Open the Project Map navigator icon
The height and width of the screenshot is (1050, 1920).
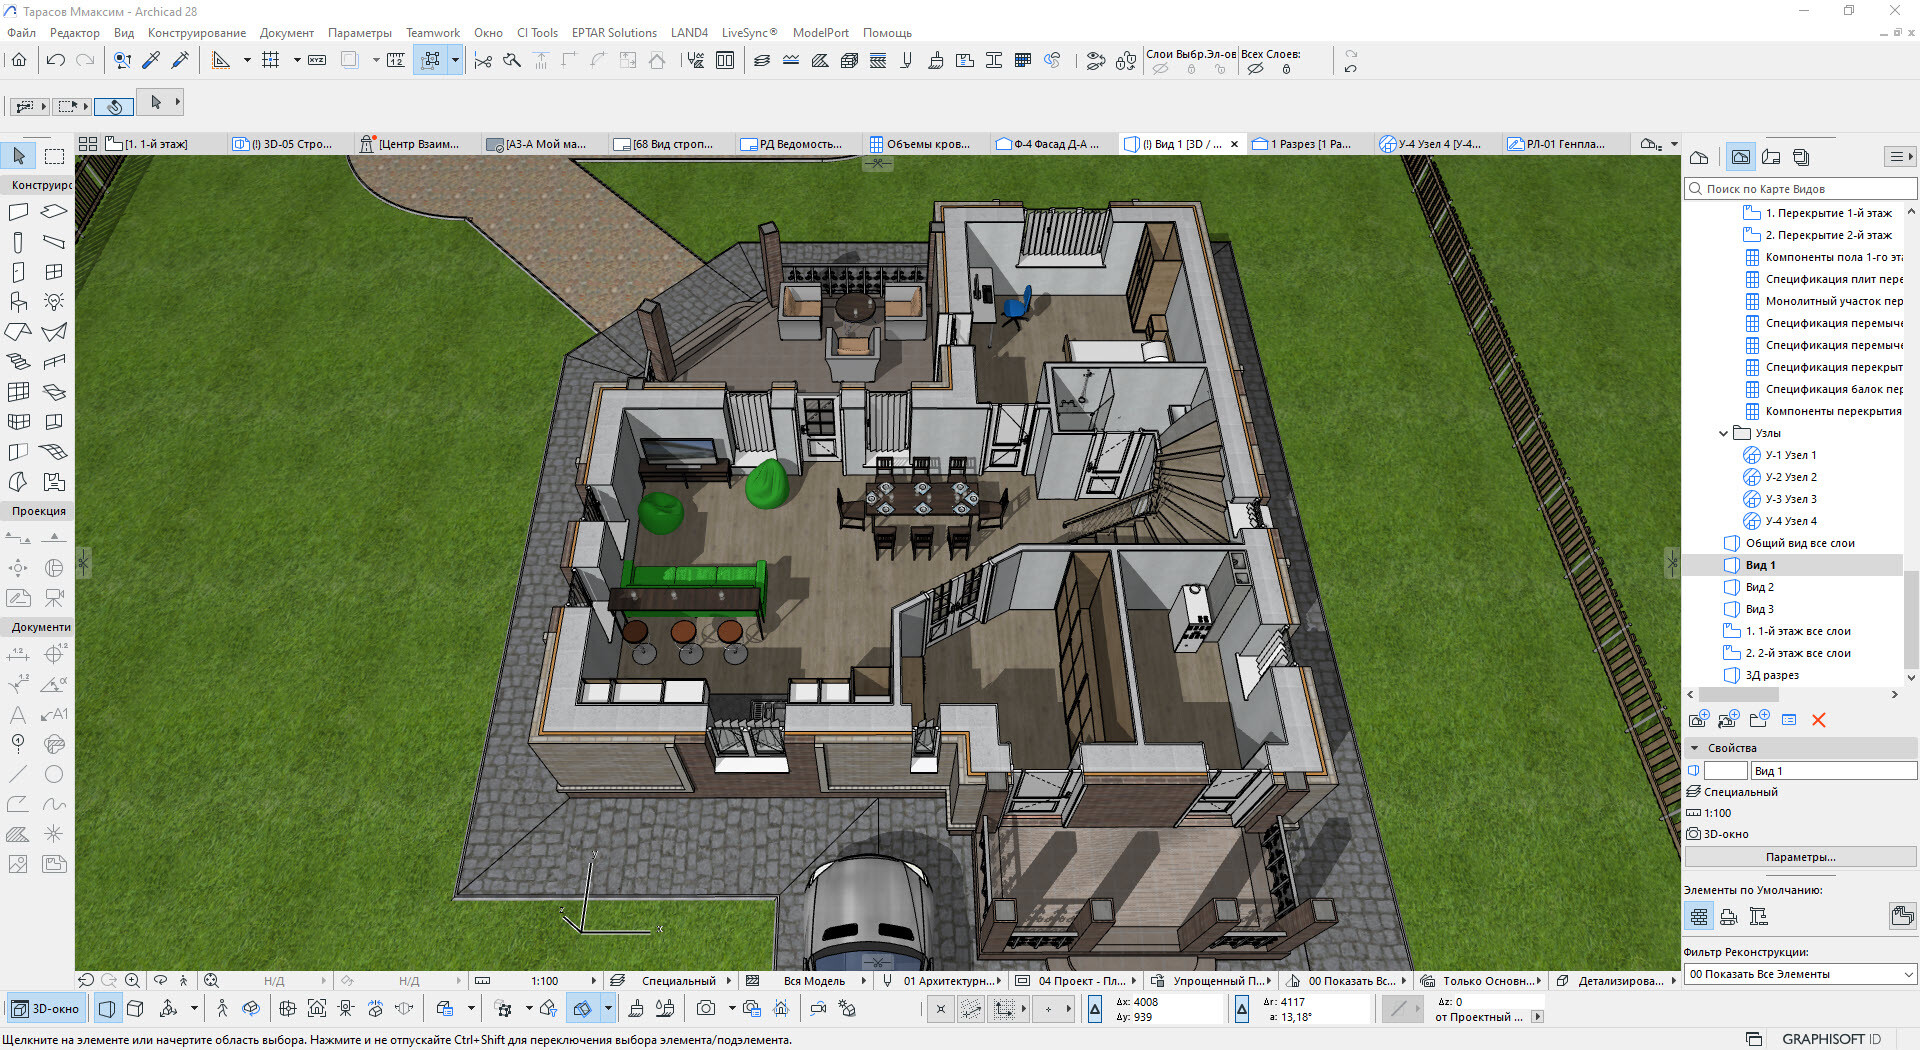(1699, 157)
